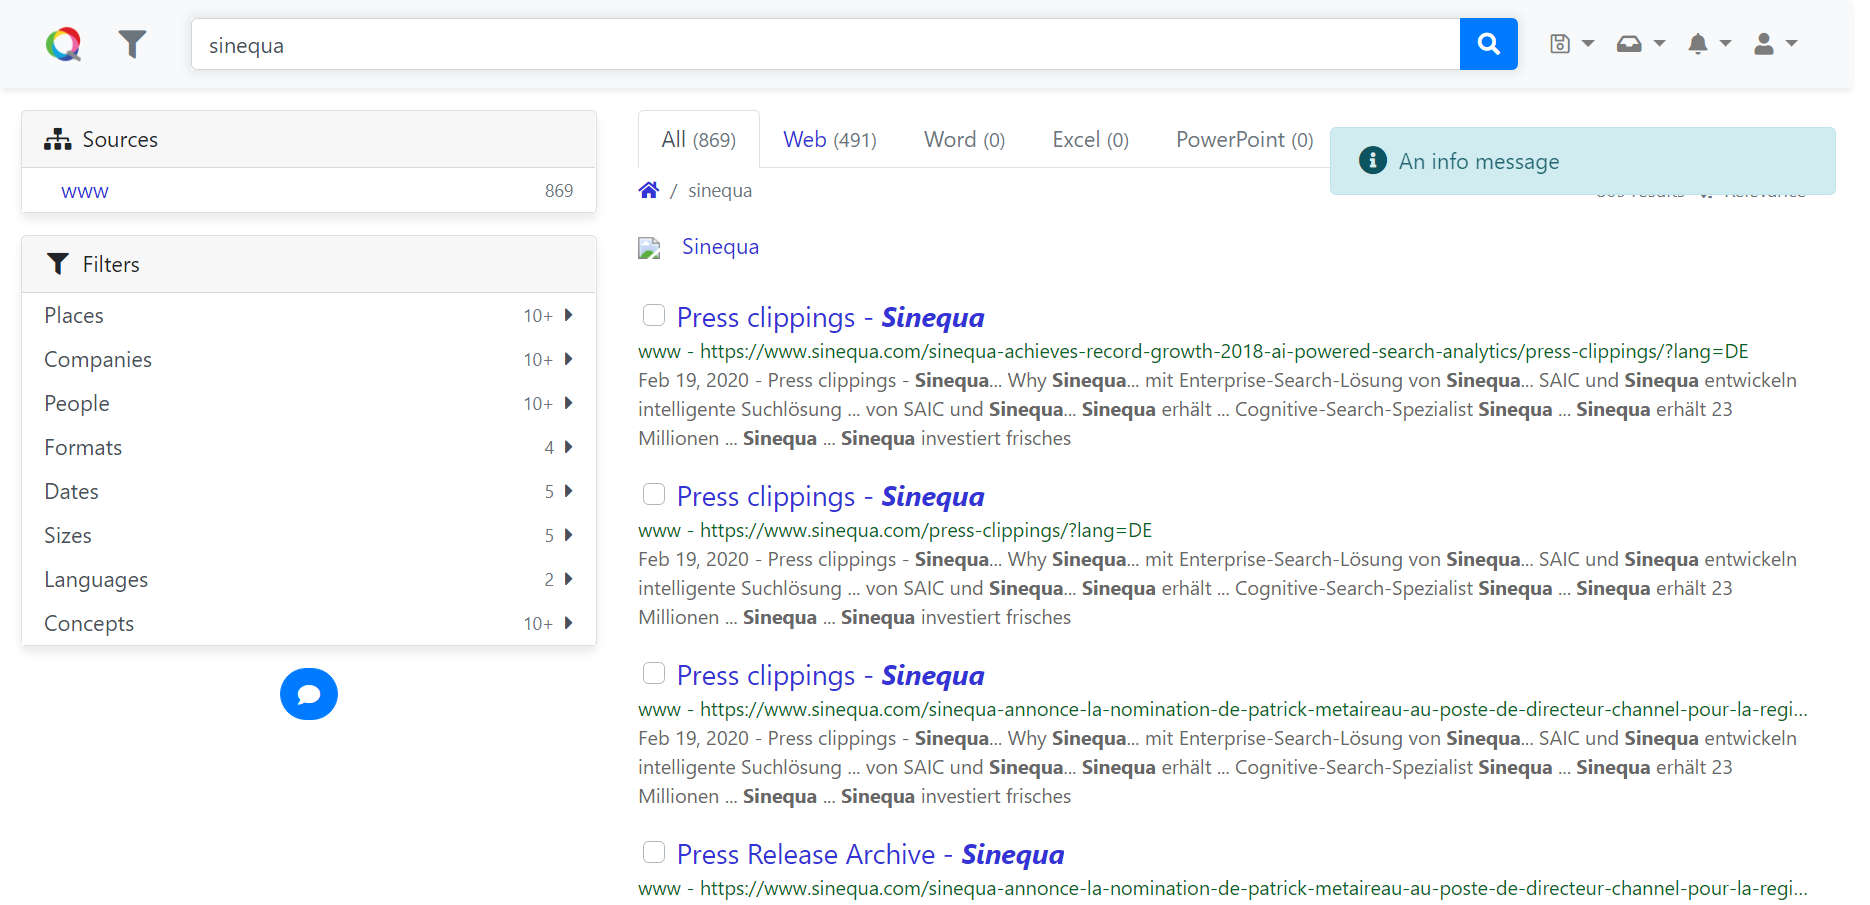Open third Press clippings - Sinequa title
Screen dimensions: 1870x905
coord(830,675)
